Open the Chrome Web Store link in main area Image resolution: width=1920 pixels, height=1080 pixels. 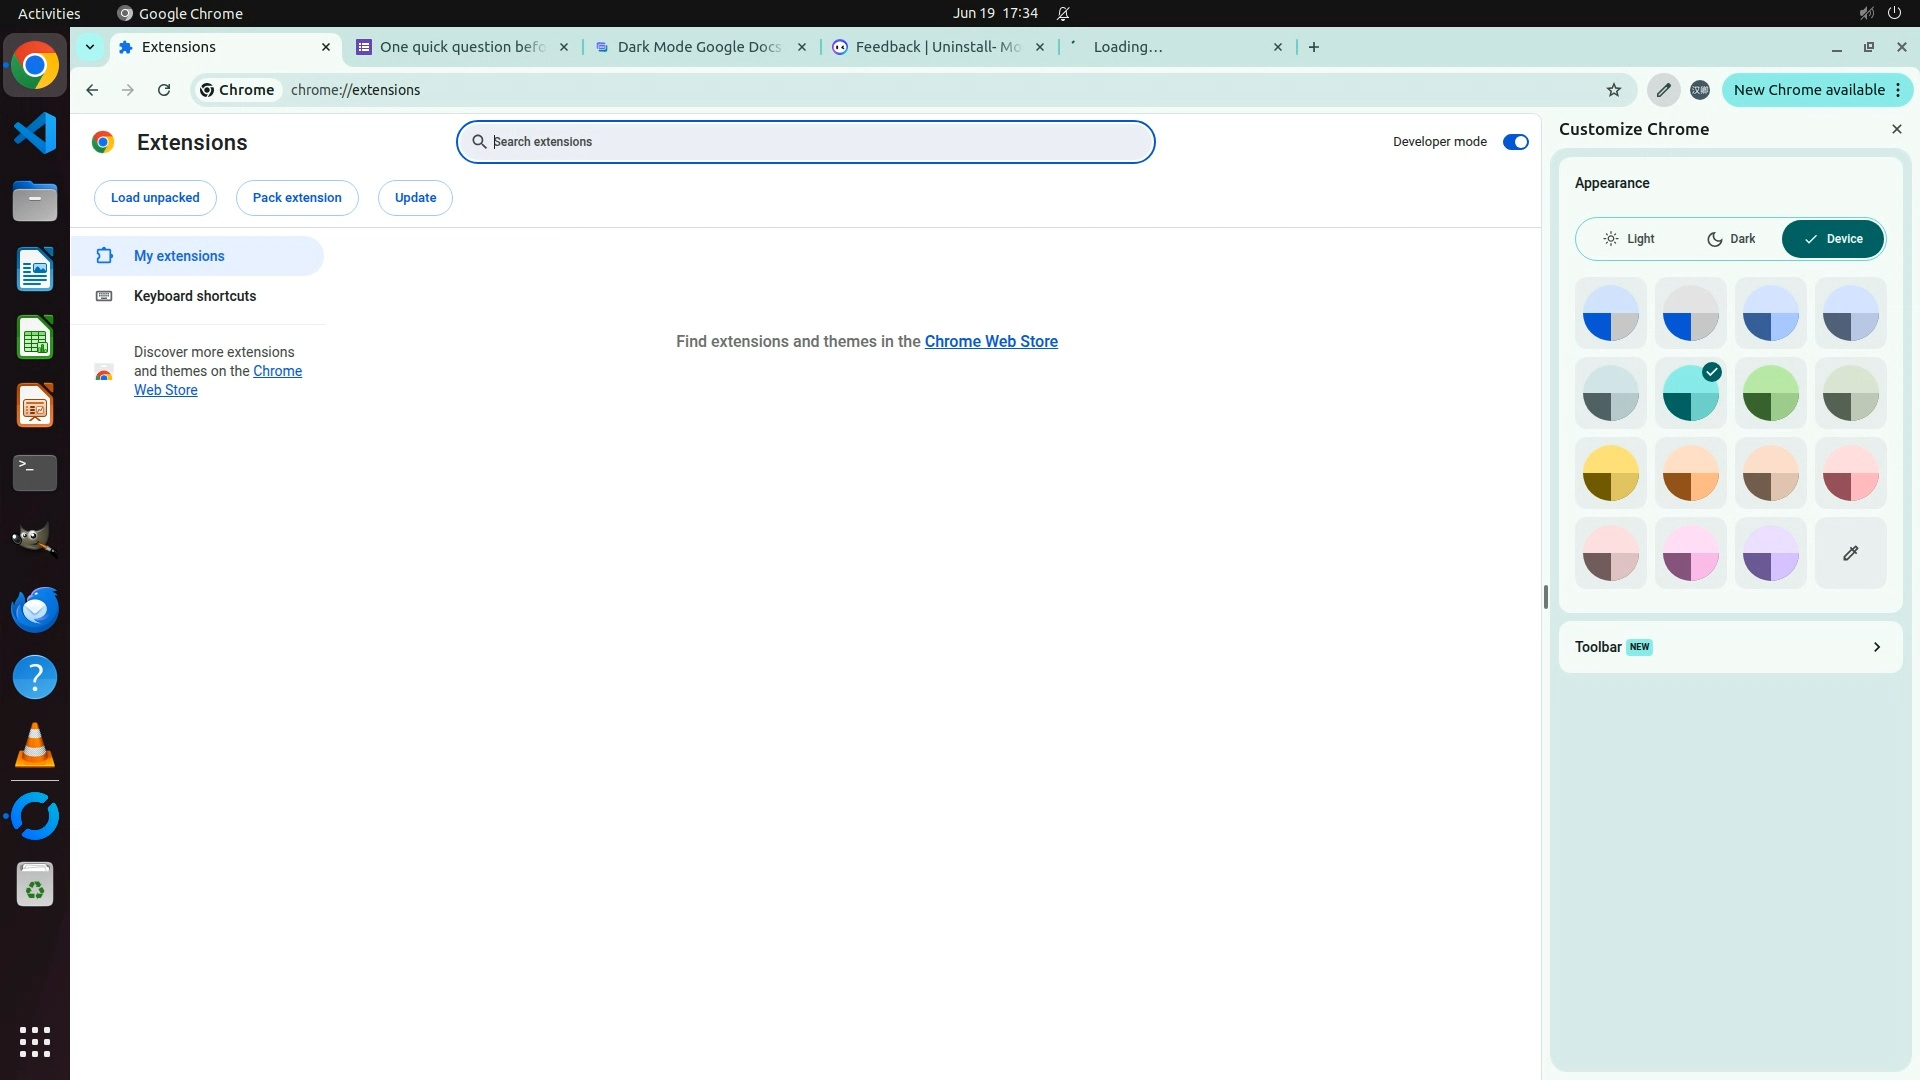(x=990, y=342)
